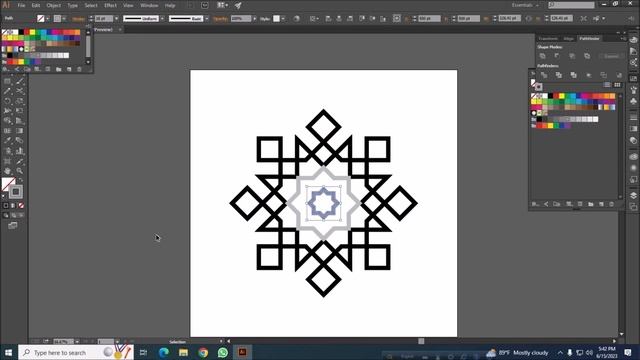Screen dimensions: 640x360
Task: Select the Scale tool
Action: coord(20,101)
